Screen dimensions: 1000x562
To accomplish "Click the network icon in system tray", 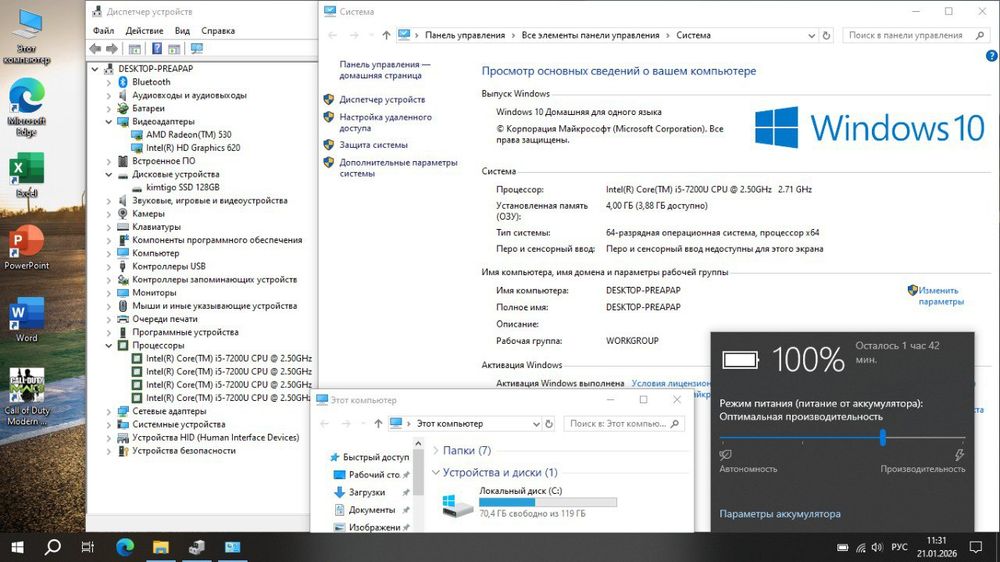I will point(860,547).
